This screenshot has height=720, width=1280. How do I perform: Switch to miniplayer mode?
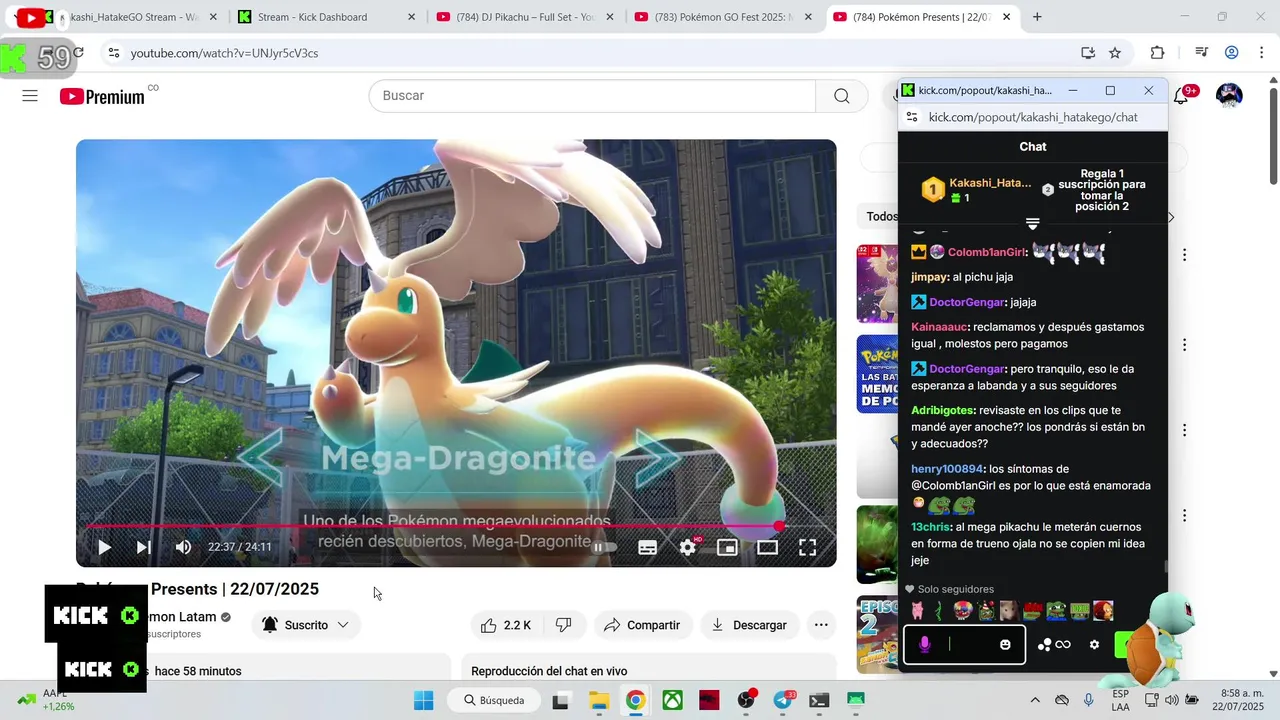click(x=727, y=547)
